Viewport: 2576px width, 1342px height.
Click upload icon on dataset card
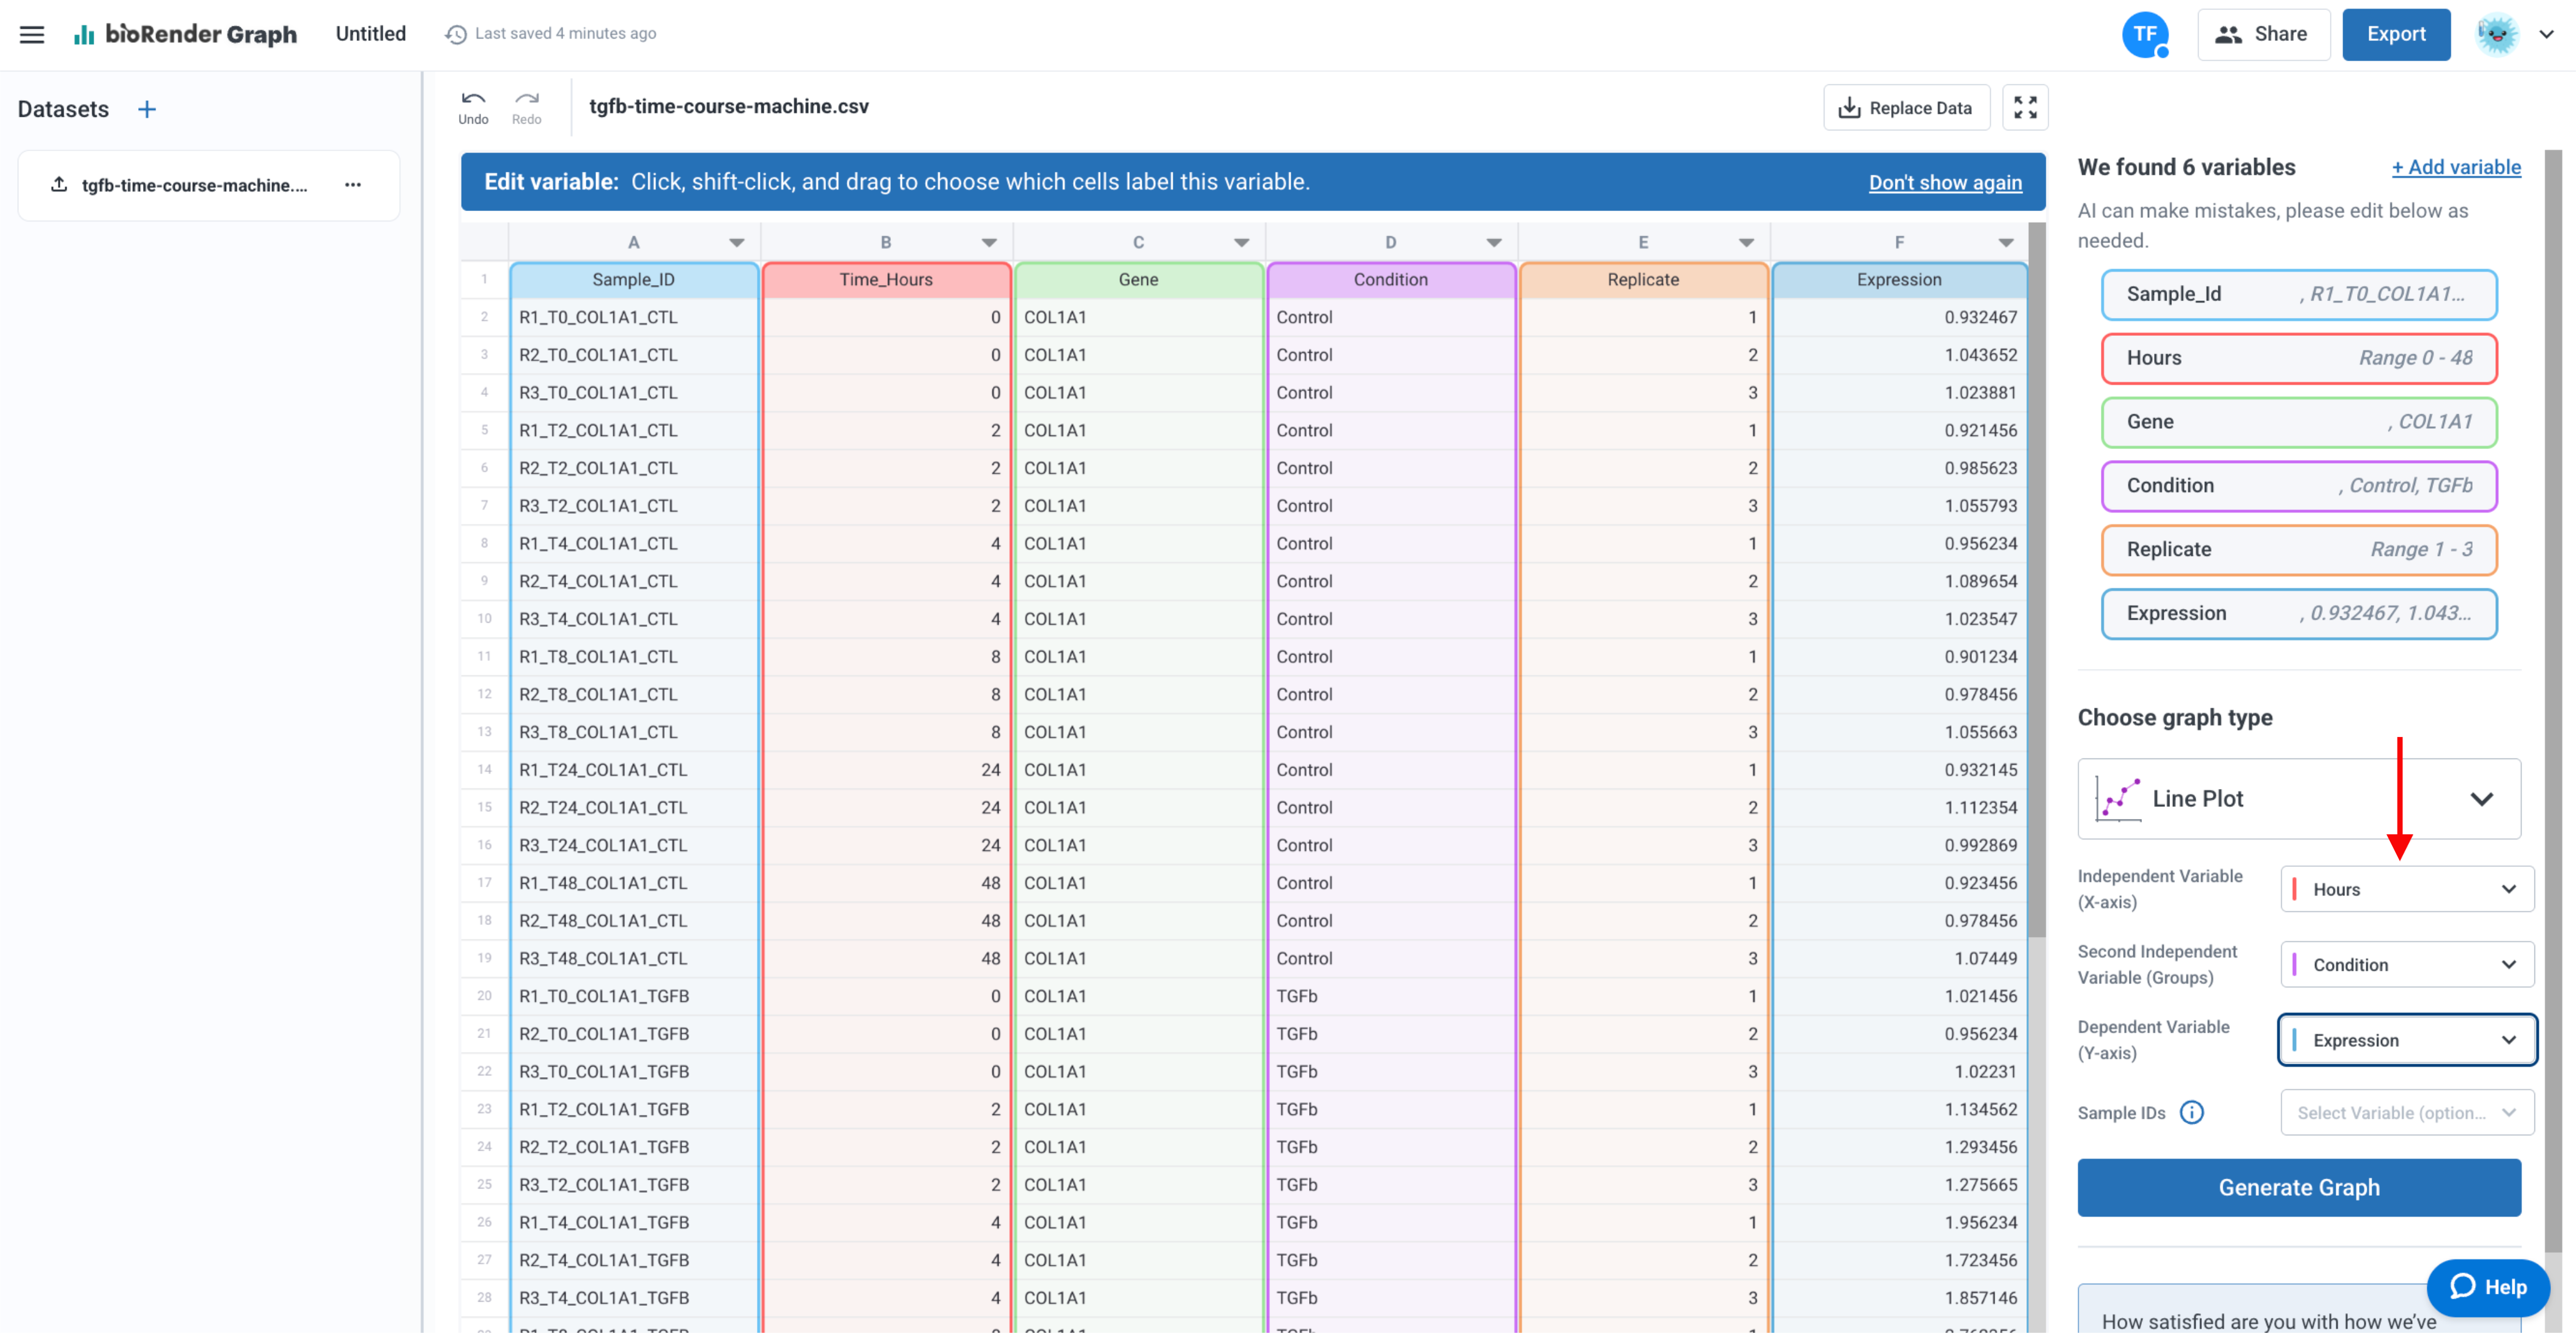tap(59, 184)
